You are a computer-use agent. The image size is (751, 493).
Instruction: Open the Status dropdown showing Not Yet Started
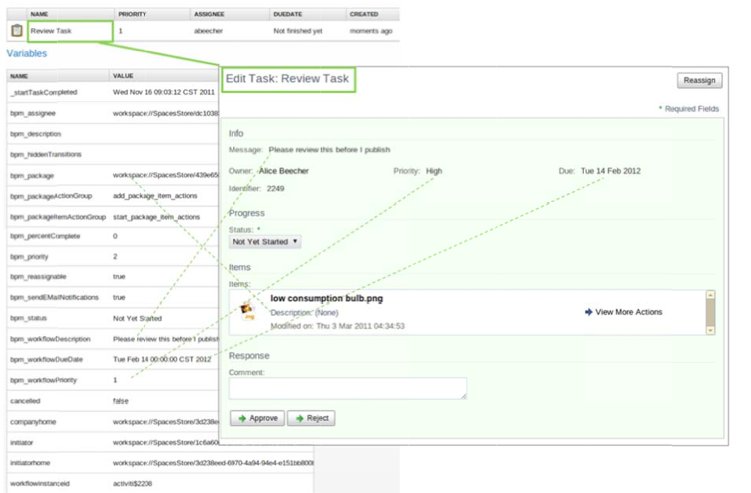[x=265, y=241]
